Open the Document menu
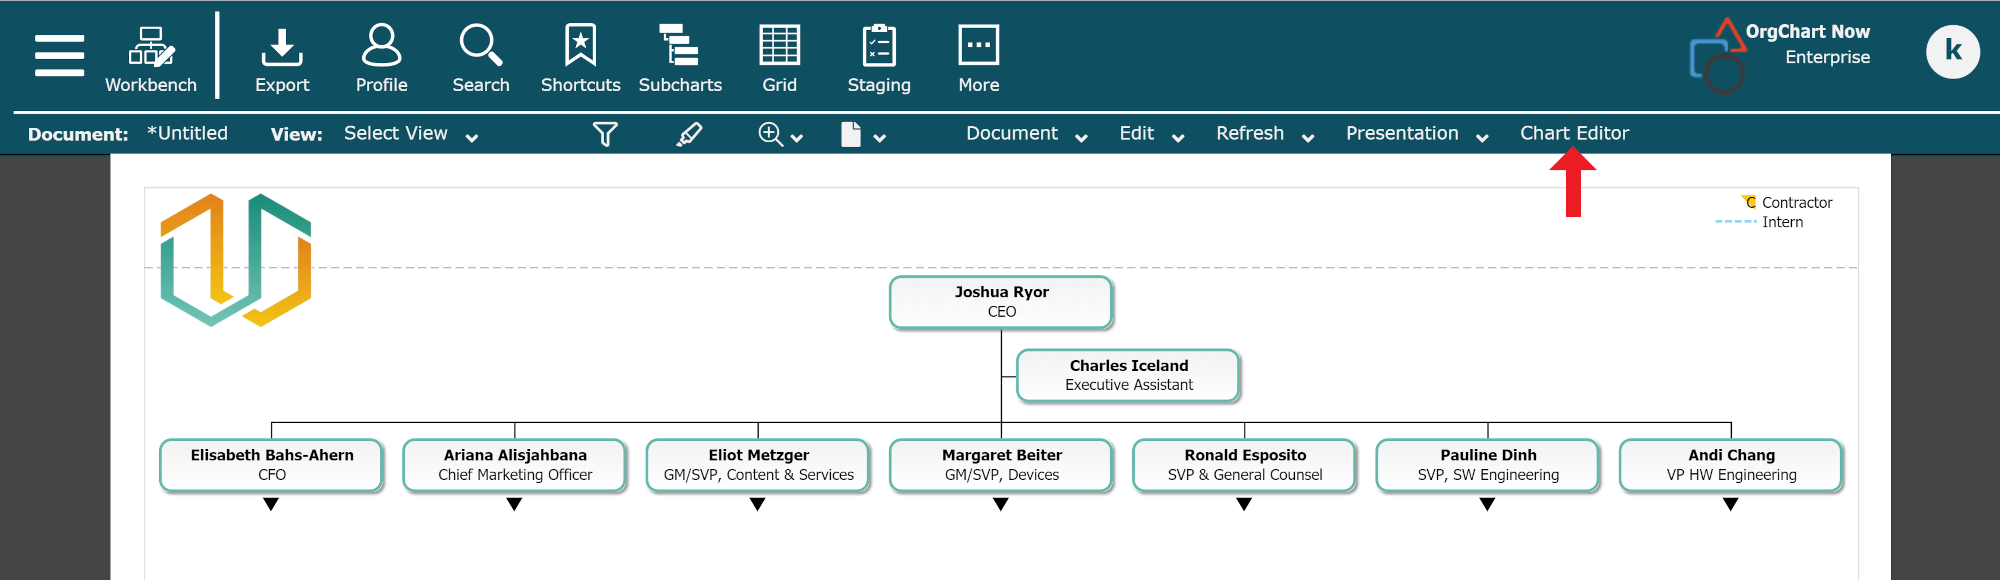This screenshot has height=580, width=2000. point(1026,134)
